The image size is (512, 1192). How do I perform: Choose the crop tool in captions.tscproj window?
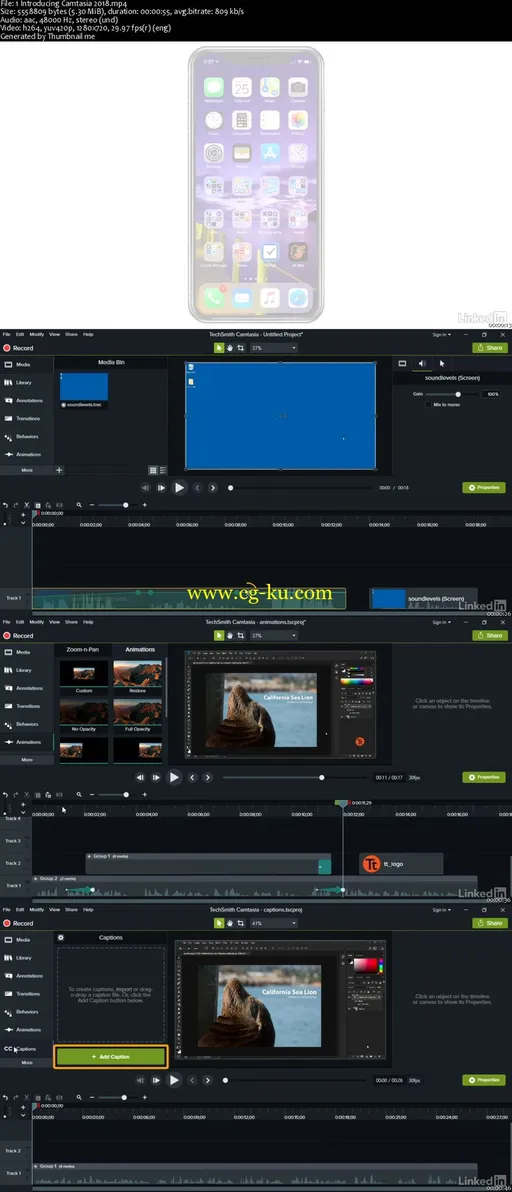pos(240,923)
